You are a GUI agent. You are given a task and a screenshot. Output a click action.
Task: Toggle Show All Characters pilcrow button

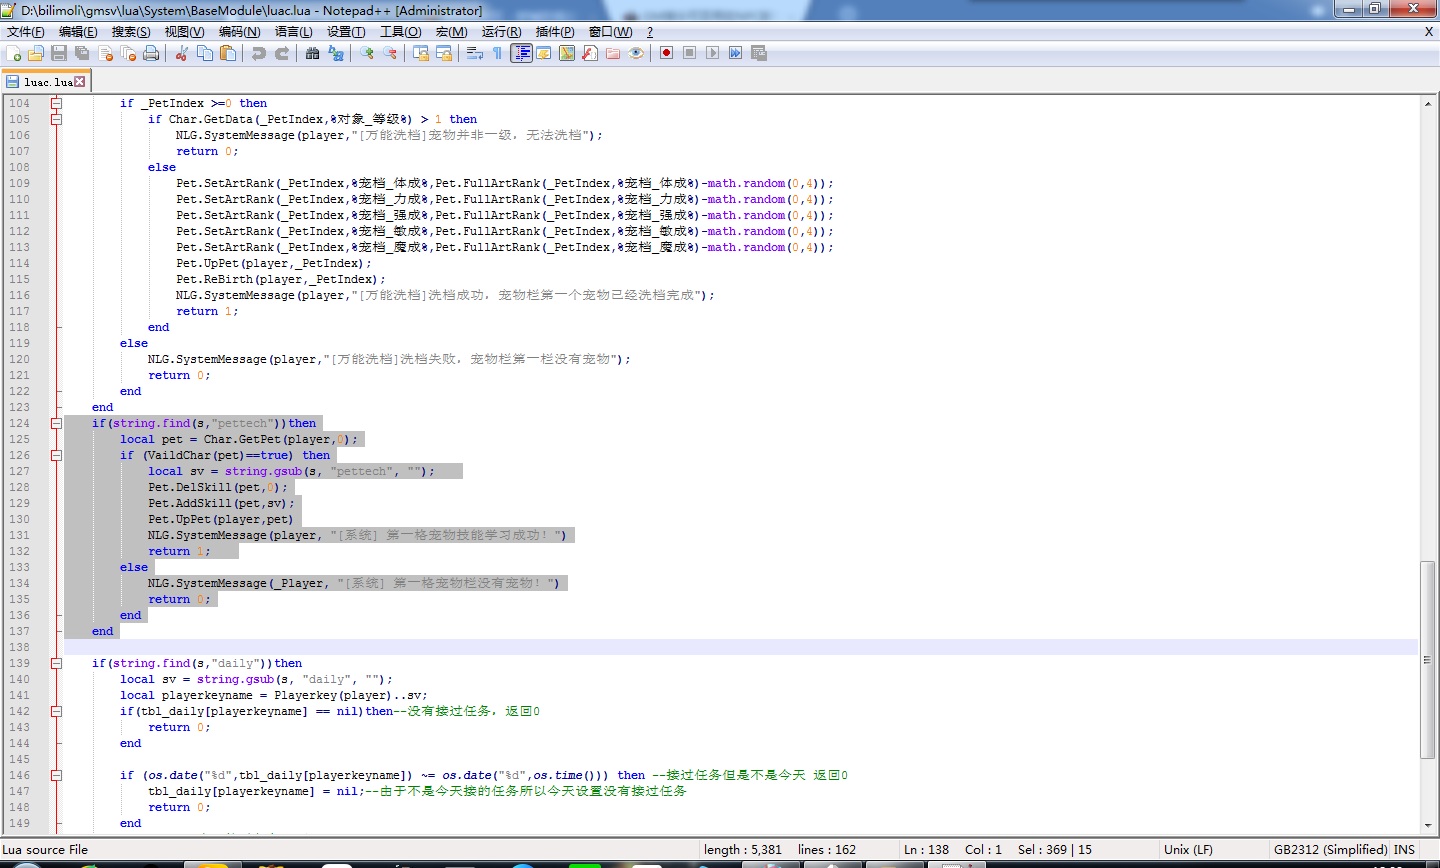(x=497, y=53)
